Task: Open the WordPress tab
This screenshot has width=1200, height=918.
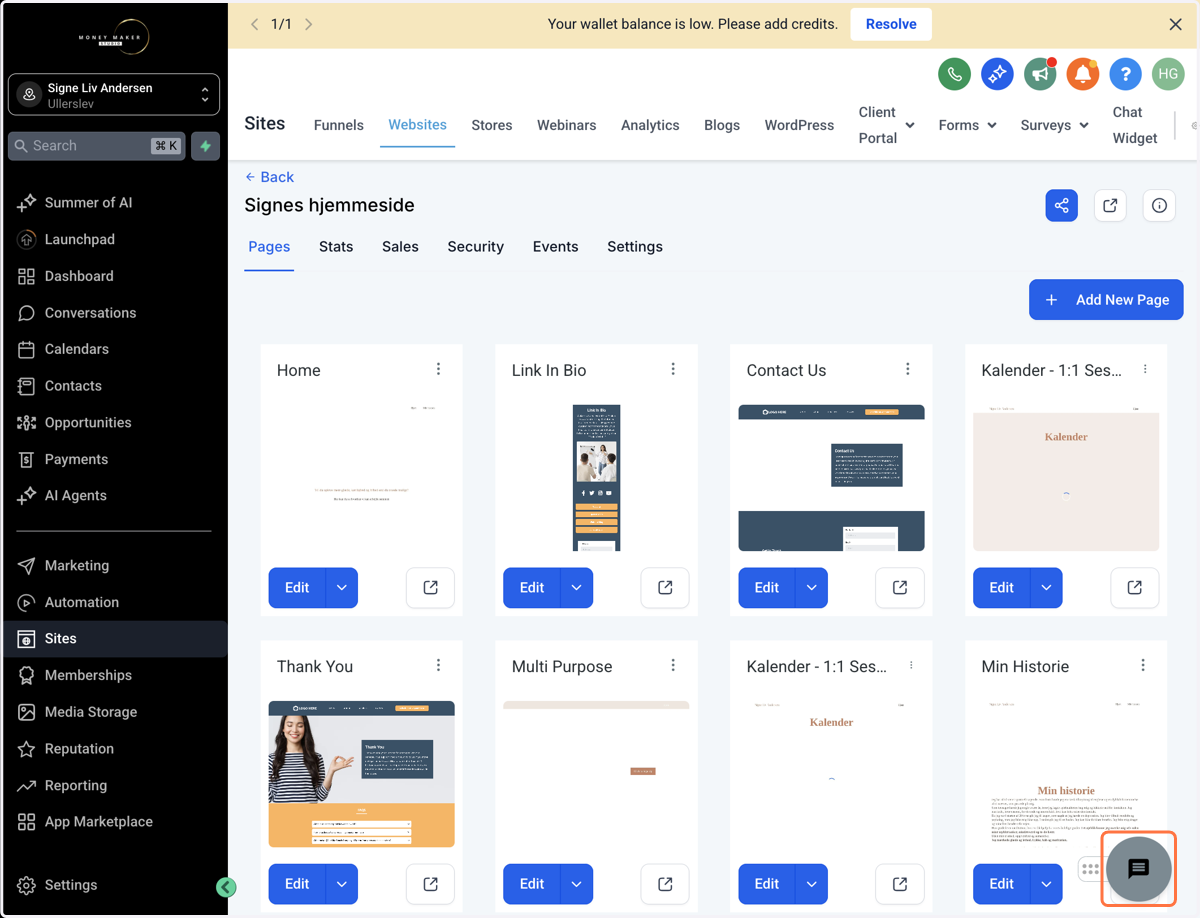Action: tap(799, 125)
